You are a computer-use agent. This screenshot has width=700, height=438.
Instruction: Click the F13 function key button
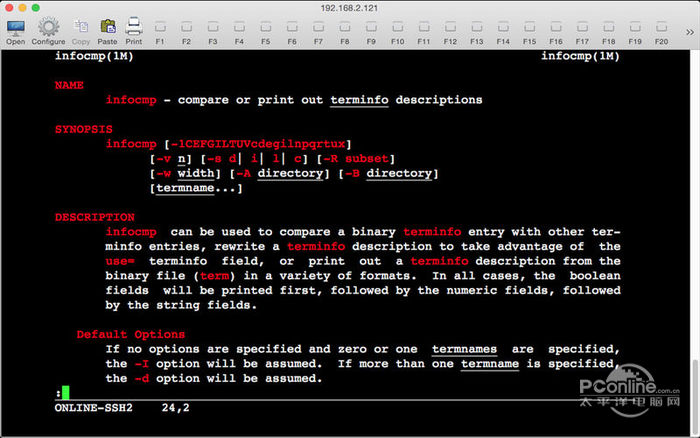476,33
